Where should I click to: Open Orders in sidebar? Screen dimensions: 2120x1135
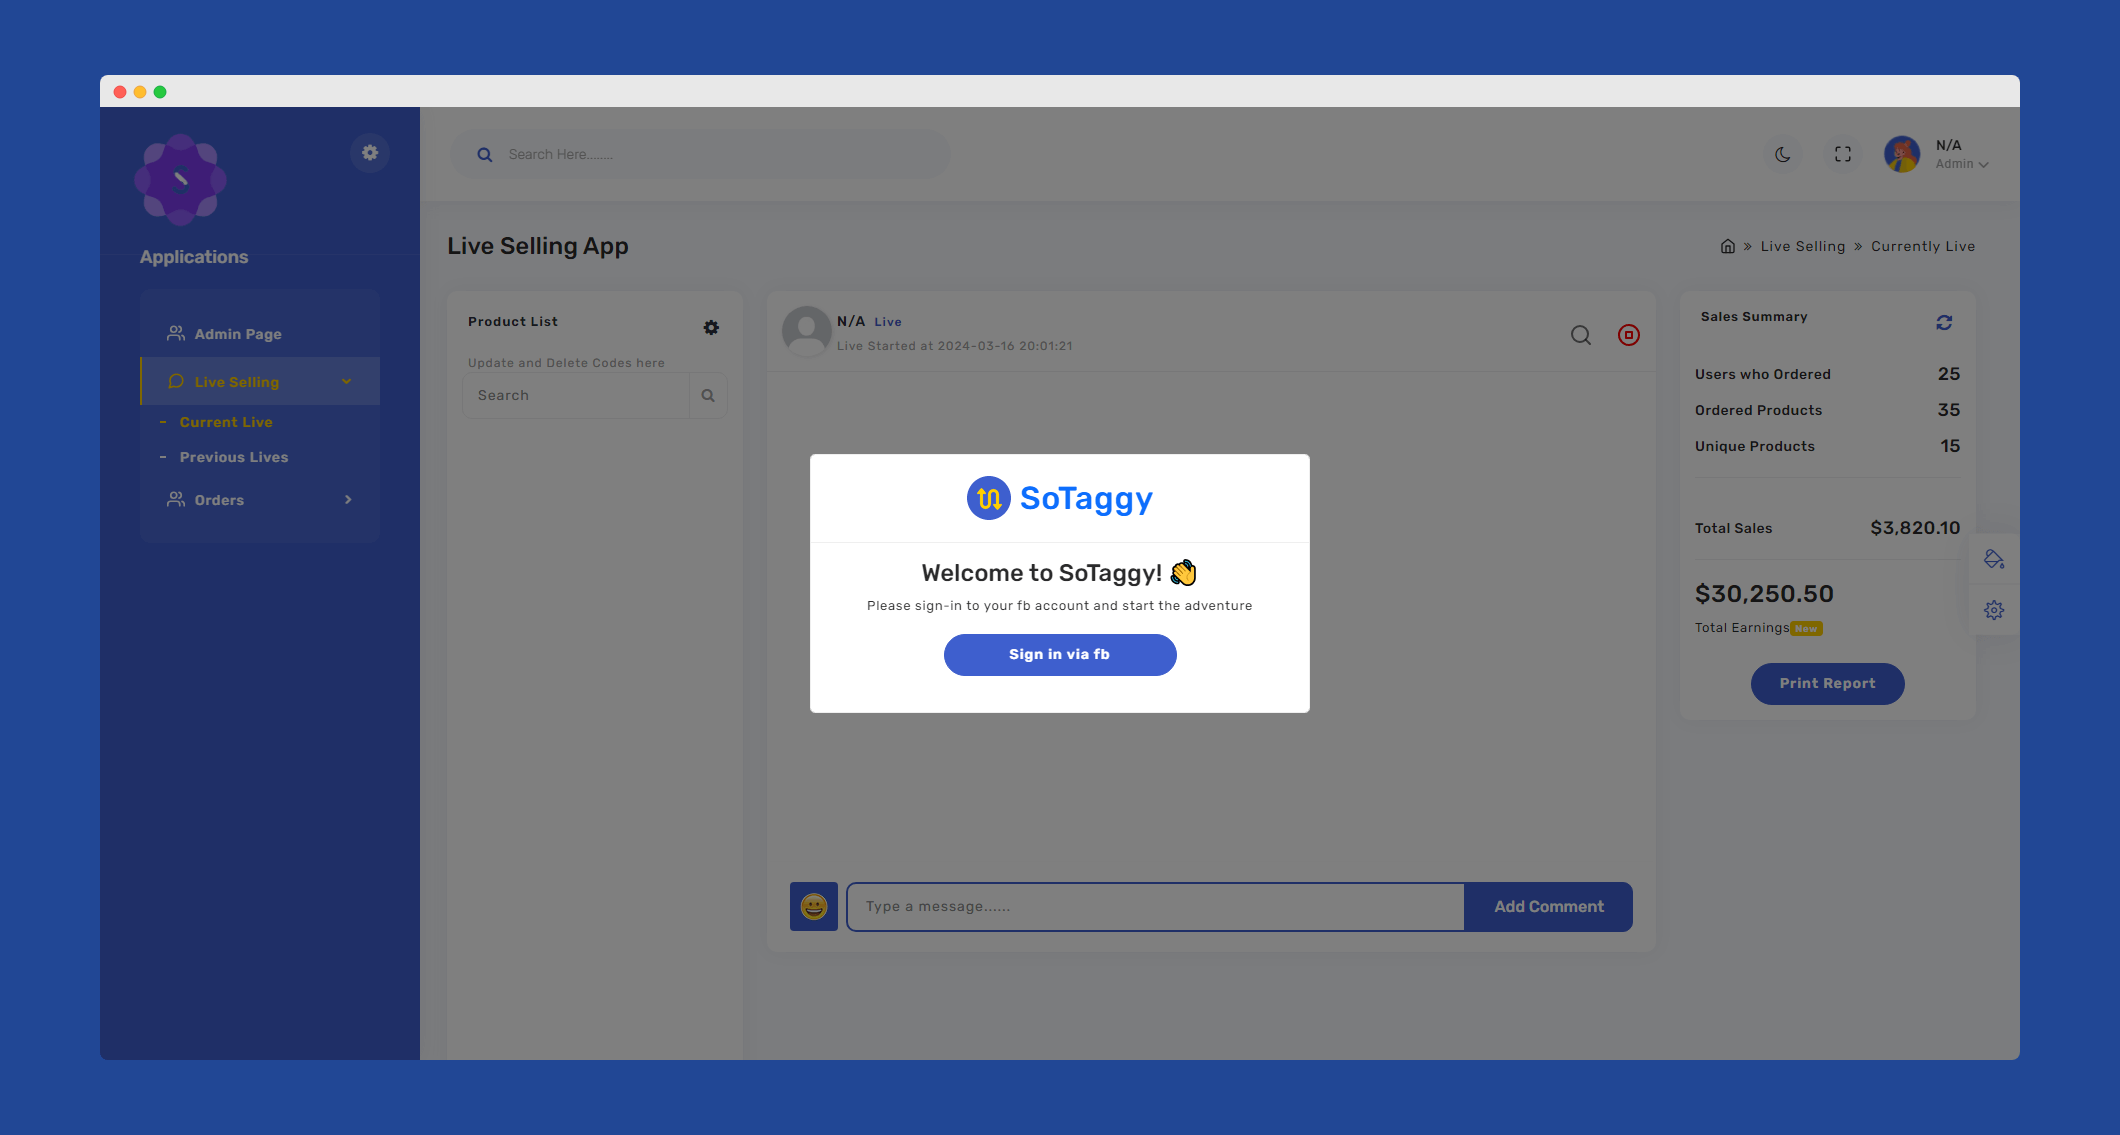260,500
